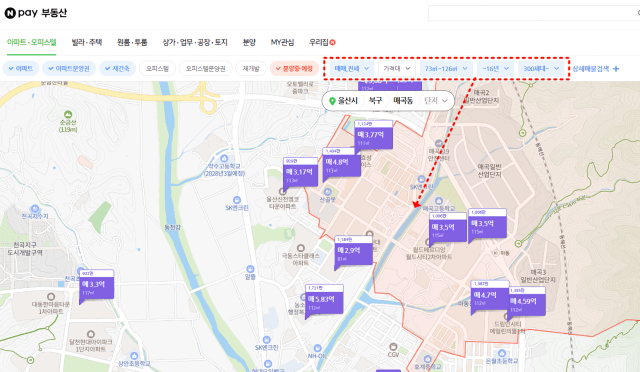Screen dimensions: 640x372
Task: Open the Npay 부동산 logo home
Action: [36, 13]
